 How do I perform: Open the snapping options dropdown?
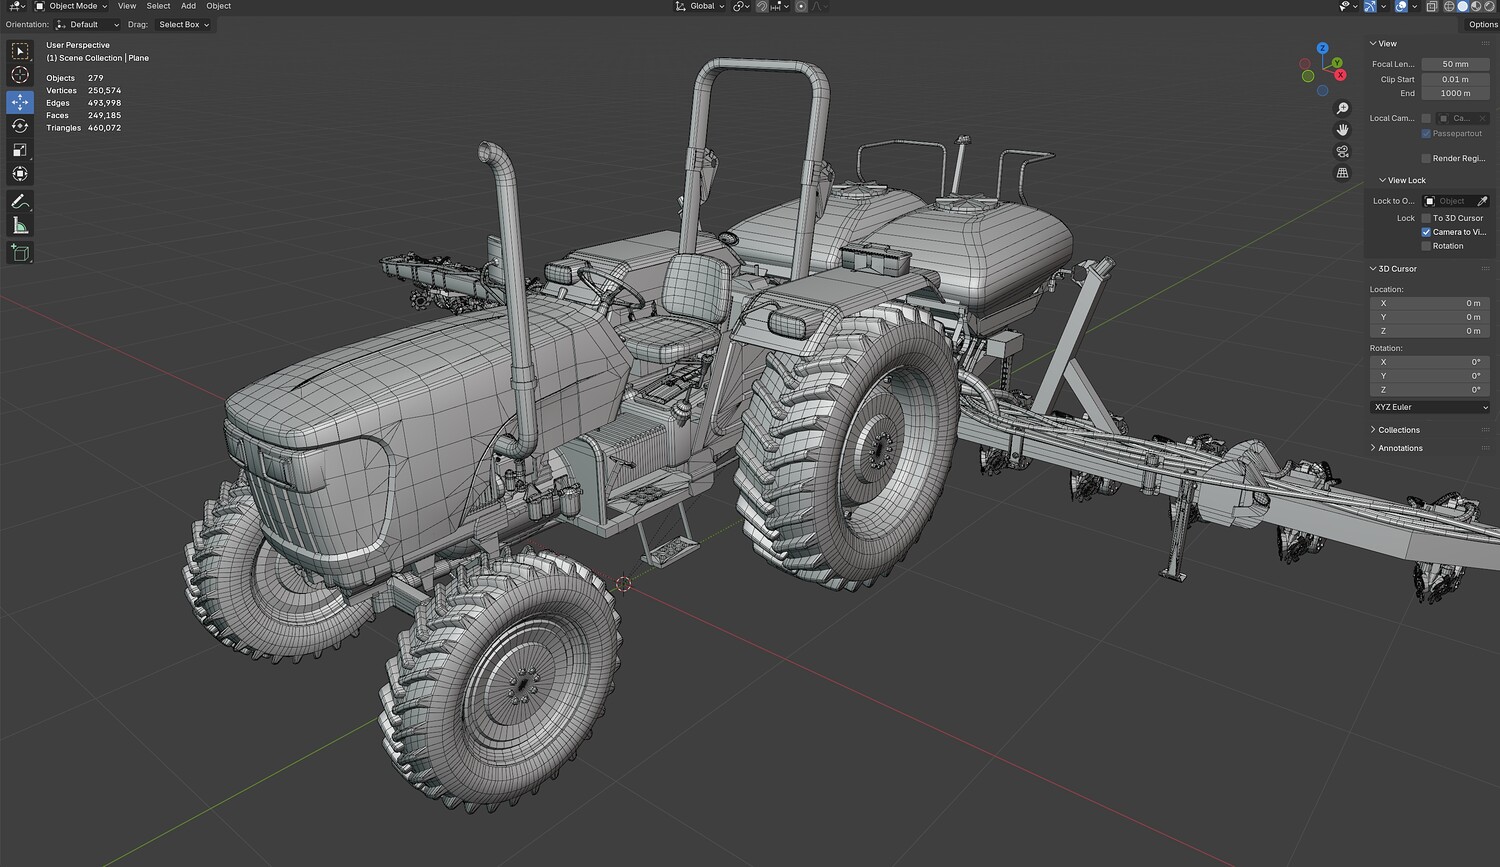781,6
